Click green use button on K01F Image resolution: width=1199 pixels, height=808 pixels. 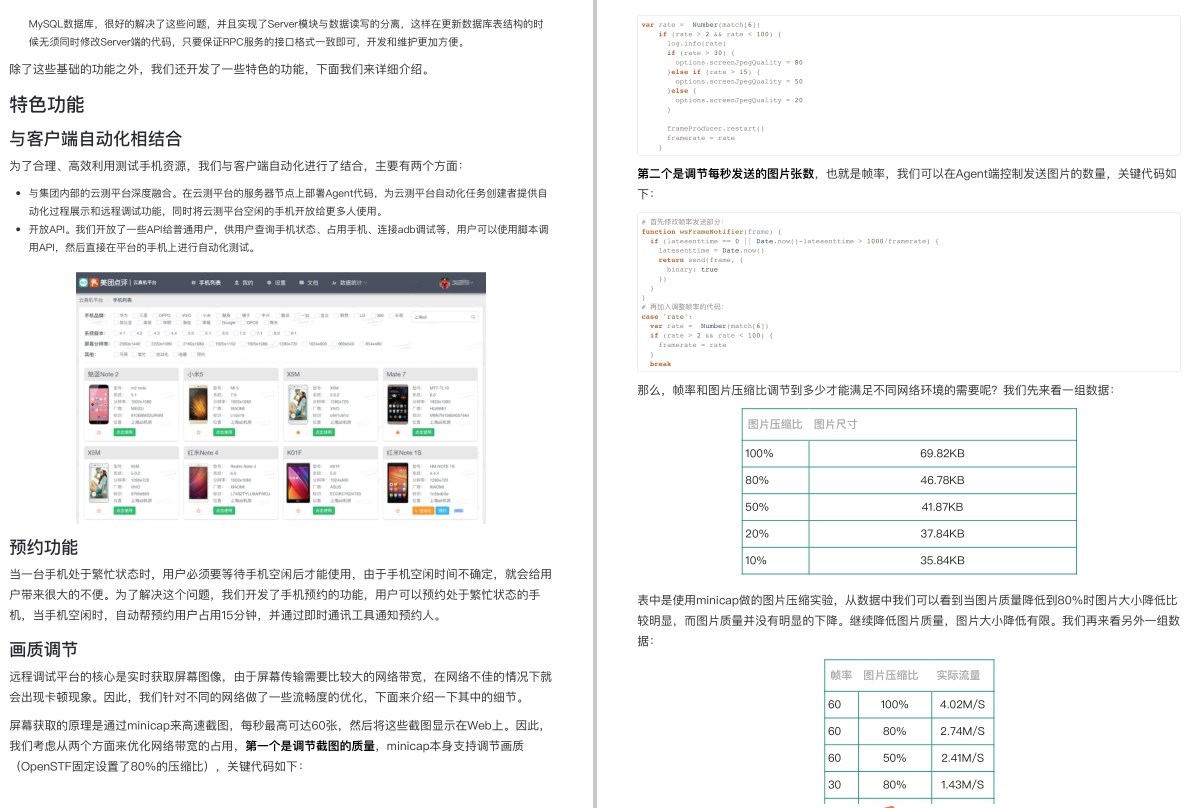pos(323,511)
